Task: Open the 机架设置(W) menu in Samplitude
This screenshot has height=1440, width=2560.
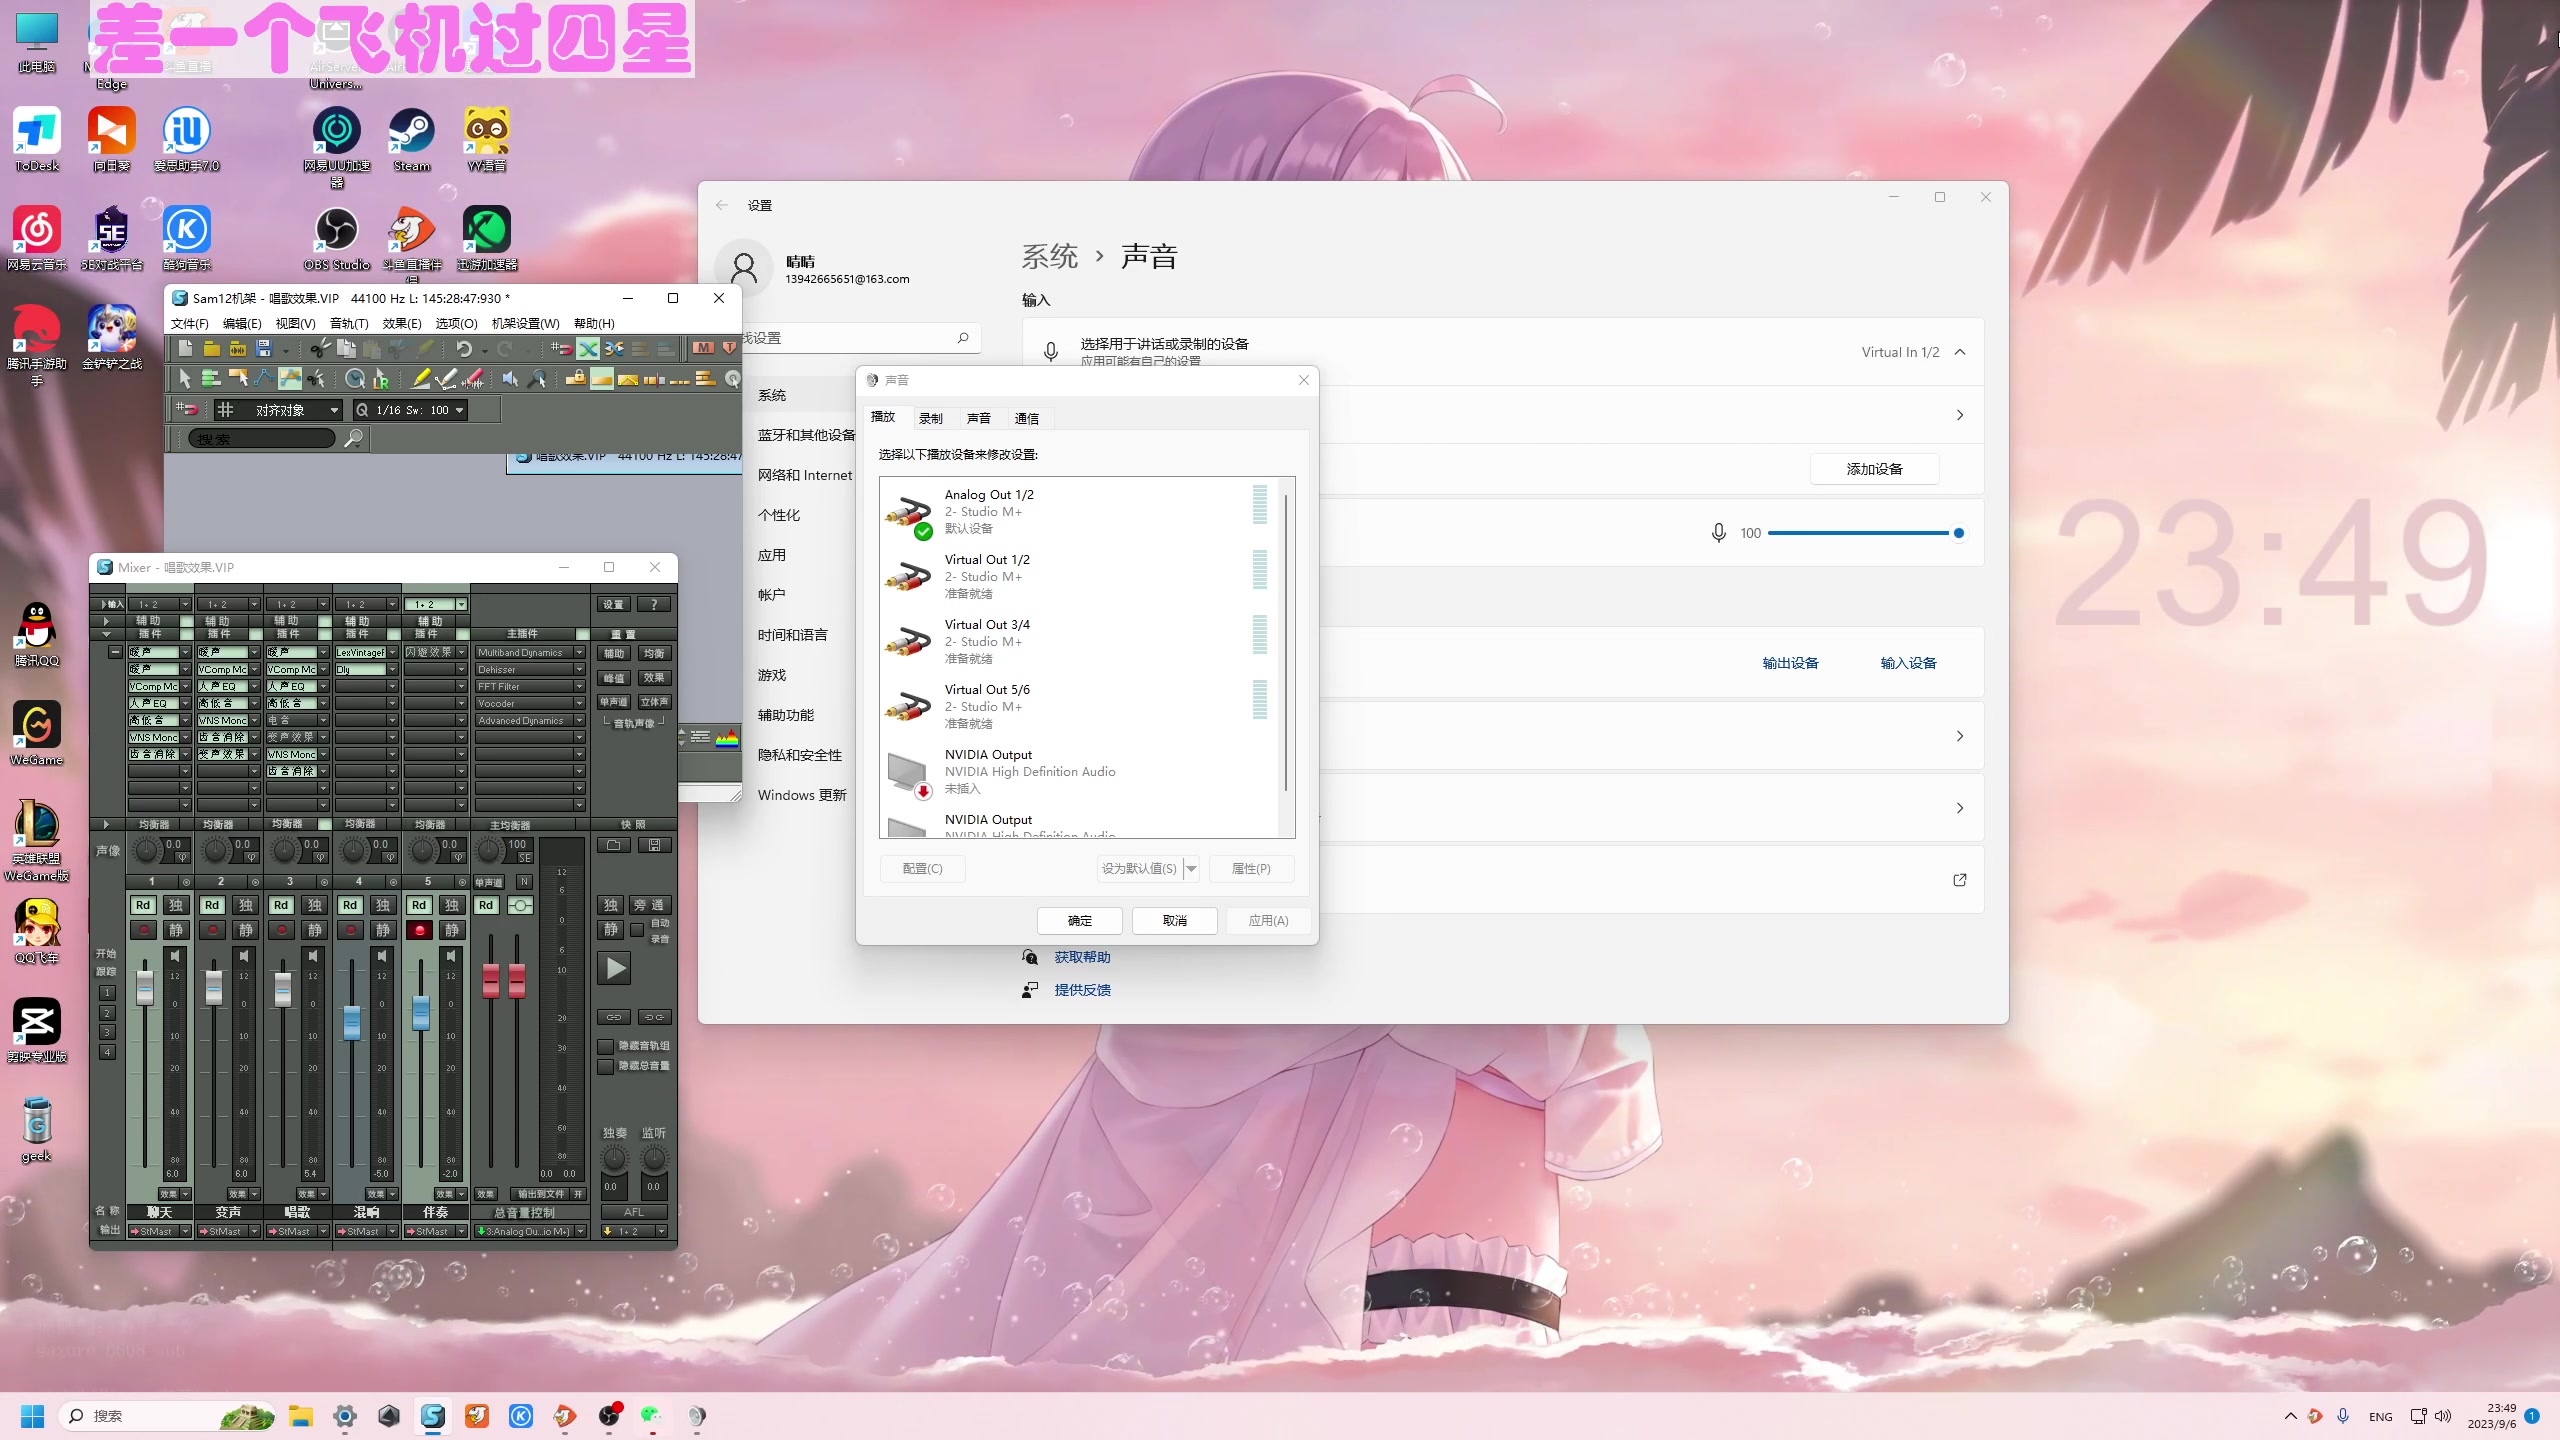Action: click(526, 323)
